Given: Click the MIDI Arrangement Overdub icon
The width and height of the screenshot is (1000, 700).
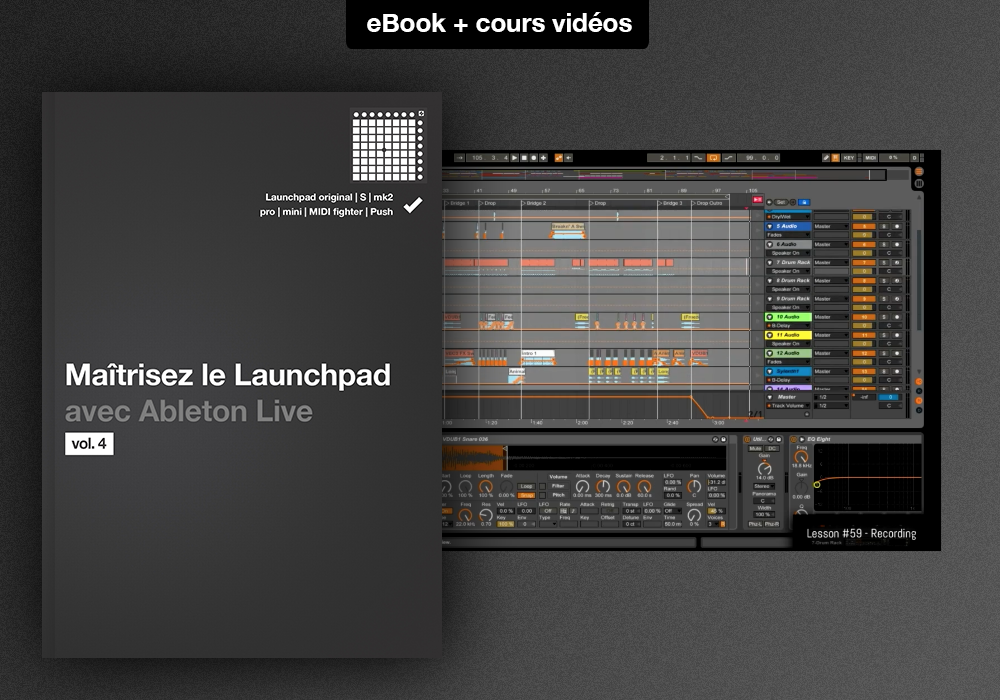Looking at the screenshot, I should [543, 158].
